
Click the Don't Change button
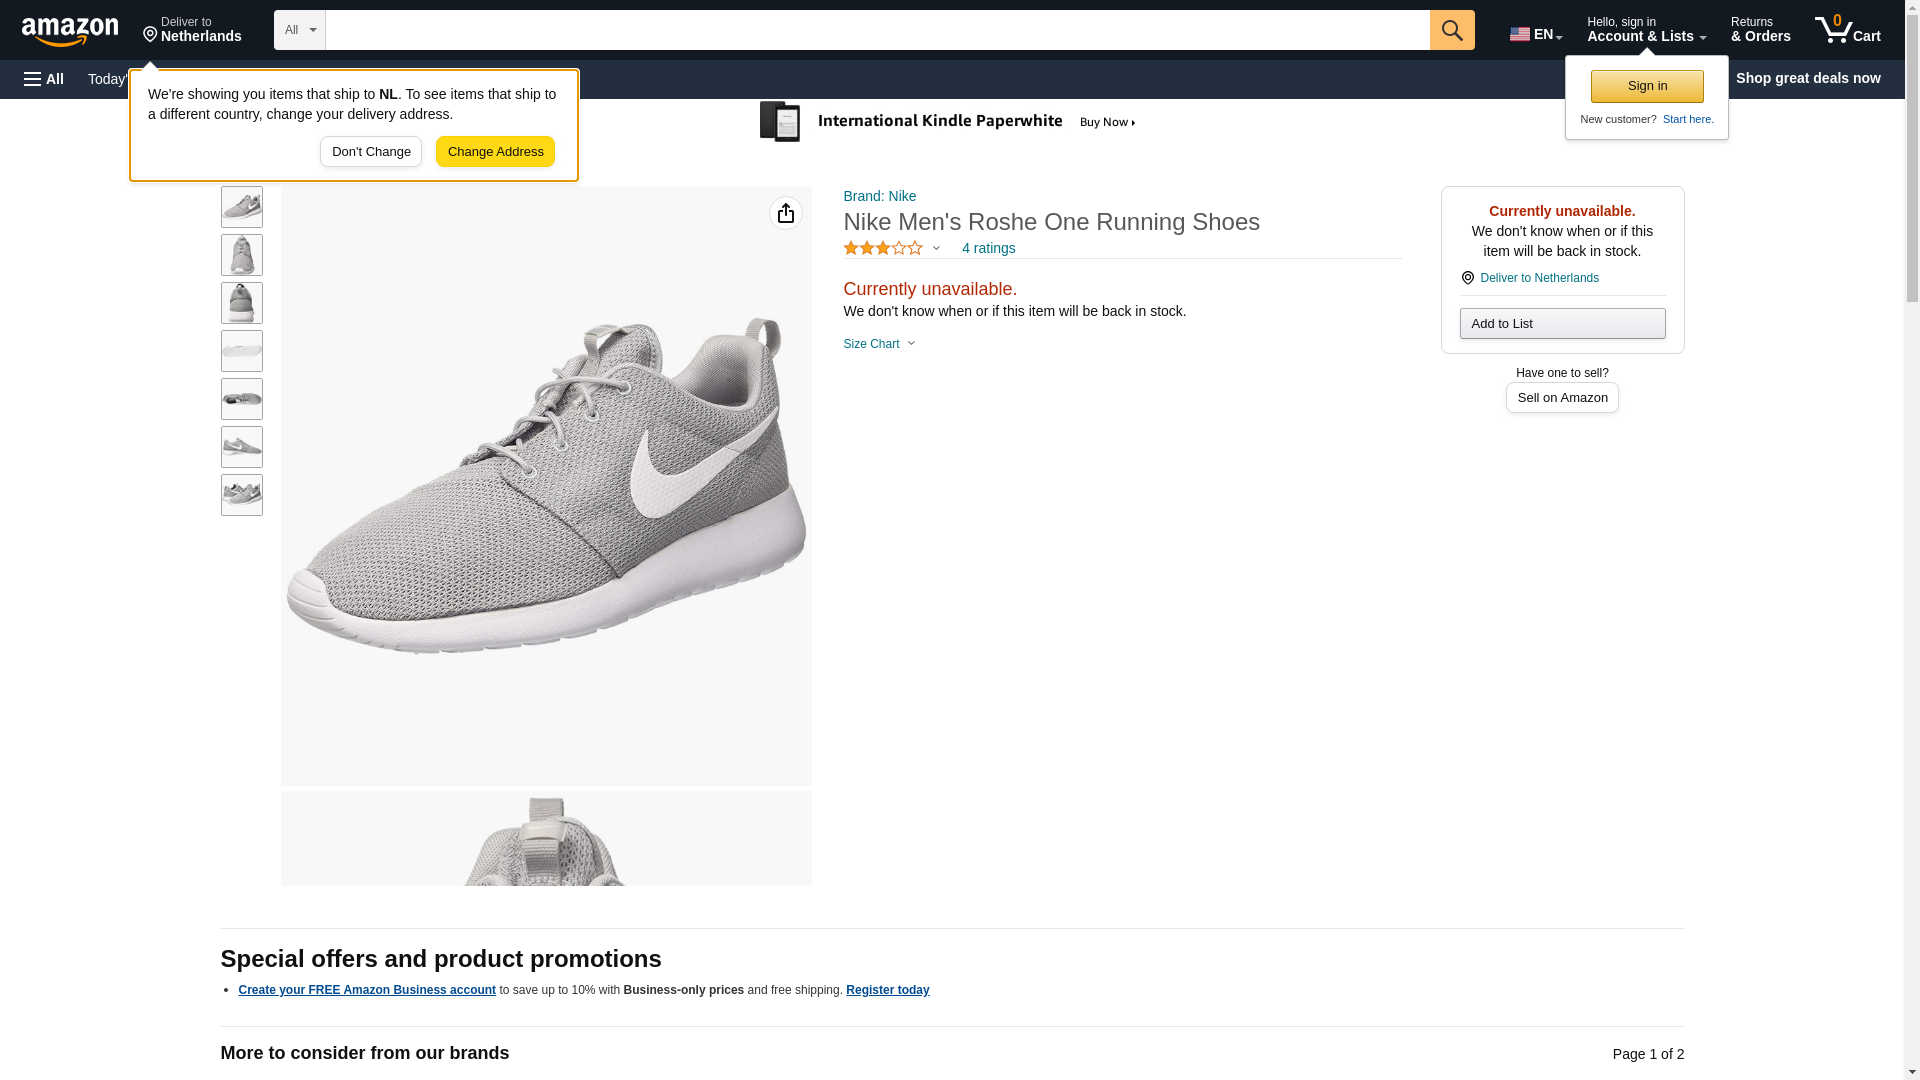pos(370,152)
